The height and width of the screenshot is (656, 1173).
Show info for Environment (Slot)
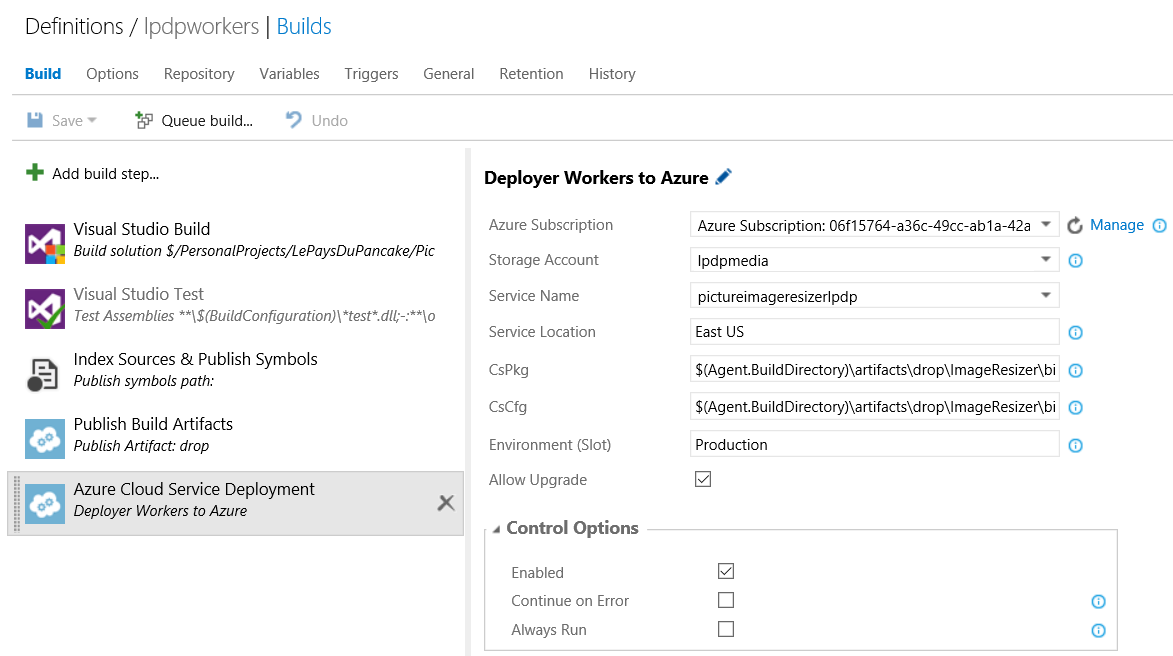point(1076,445)
